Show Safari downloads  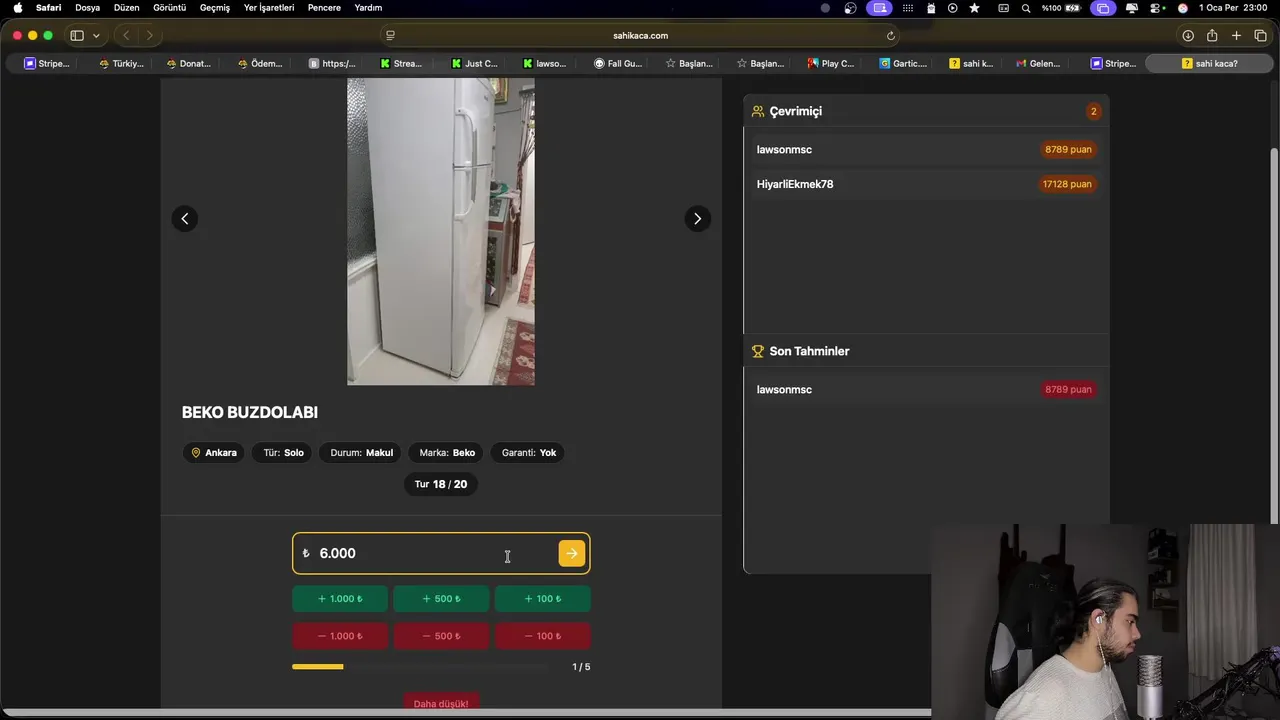1188,35
